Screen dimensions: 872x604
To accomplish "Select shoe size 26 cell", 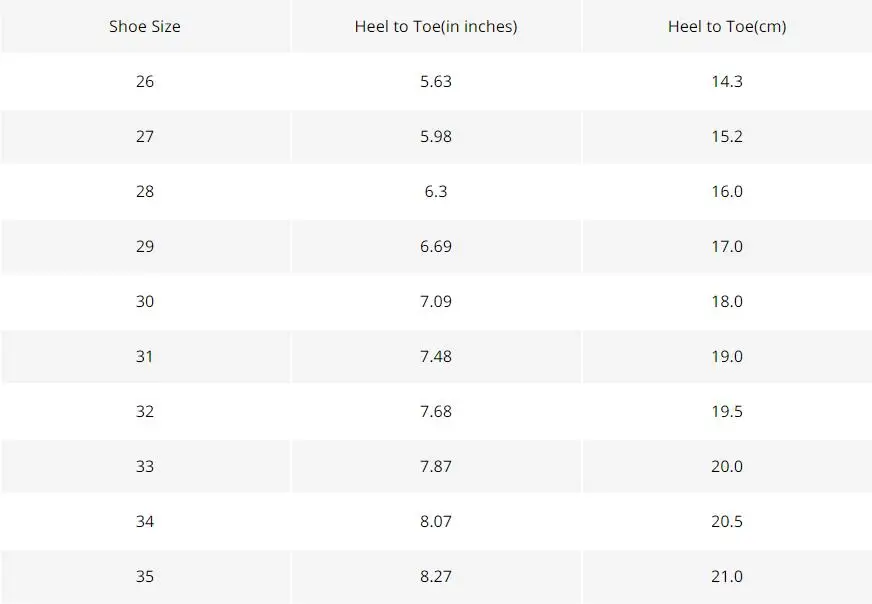I will [x=145, y=81].
